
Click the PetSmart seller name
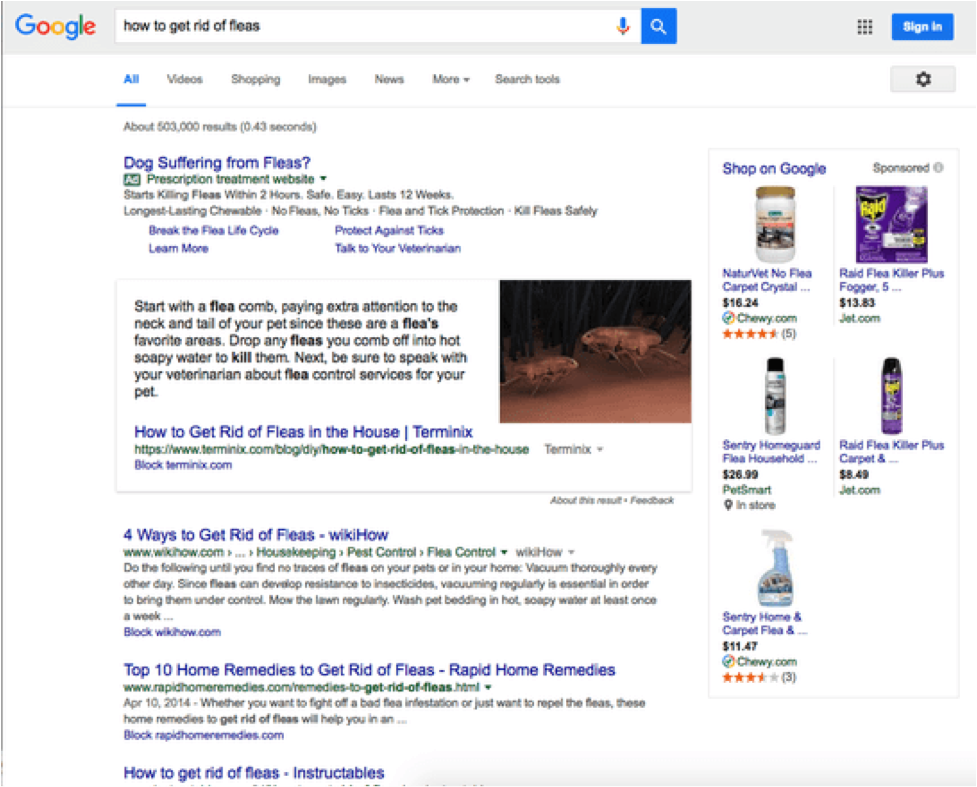(746, 490)
